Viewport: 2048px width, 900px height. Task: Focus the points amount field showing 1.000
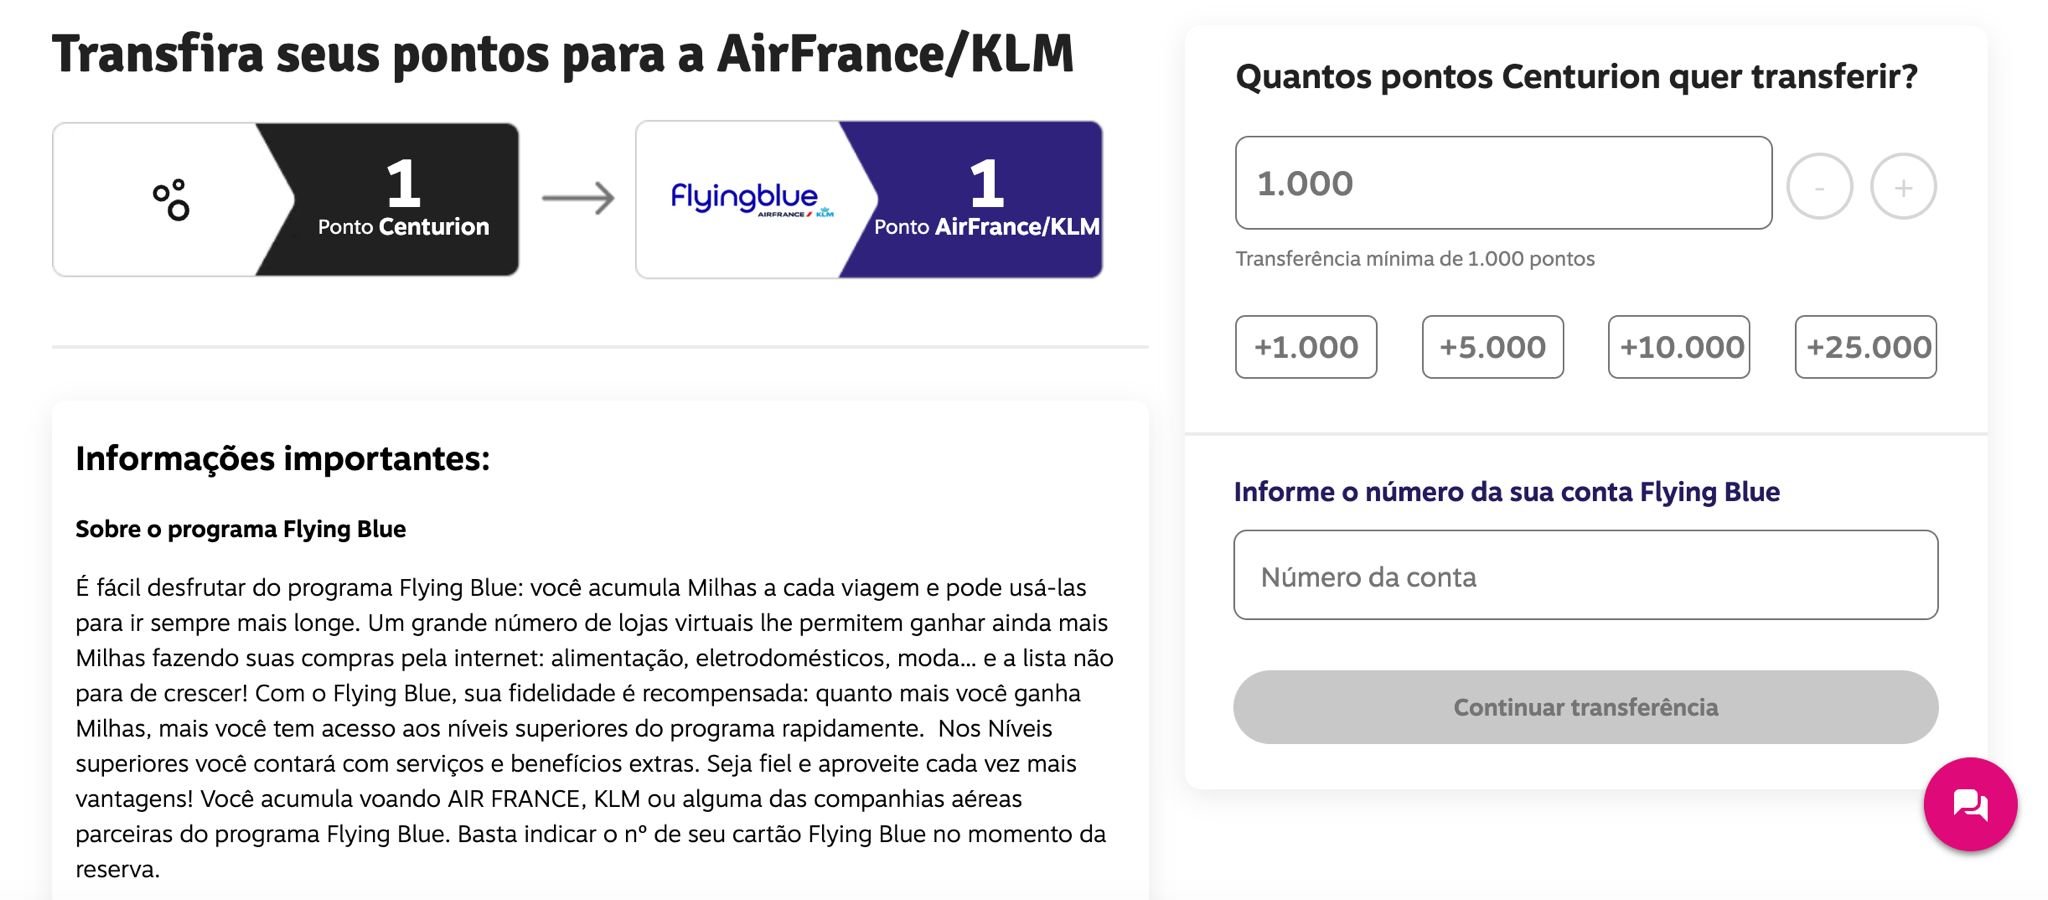coord(1503,183)
